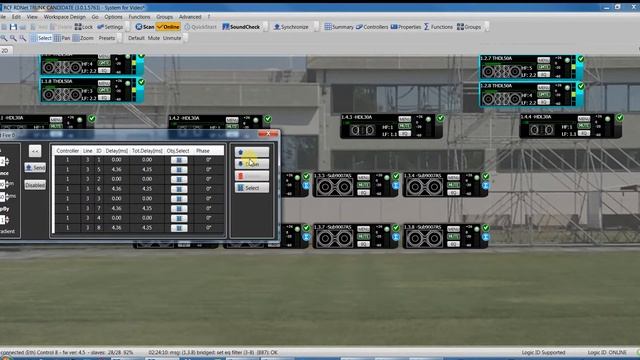
Task: Click Obj.Select button for ID 5 row
Action: (x=179, y=169)
